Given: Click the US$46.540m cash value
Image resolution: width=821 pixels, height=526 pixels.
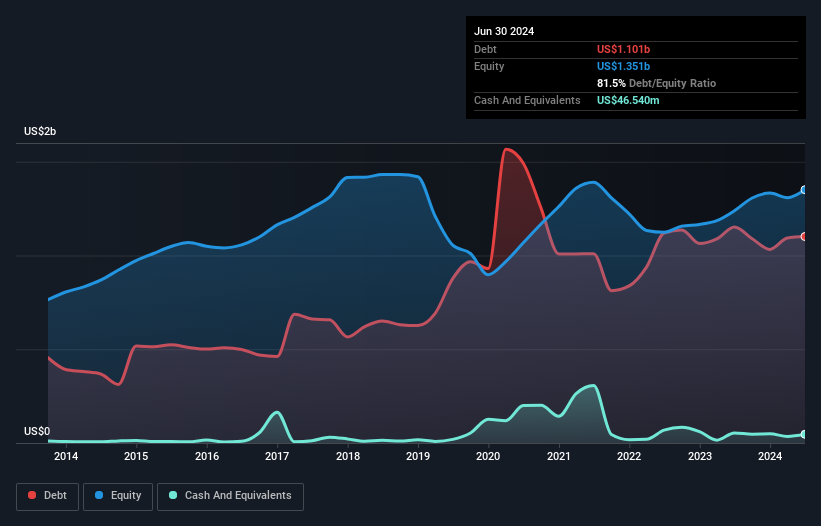Looking at the screenshot, I should [628, 100].
